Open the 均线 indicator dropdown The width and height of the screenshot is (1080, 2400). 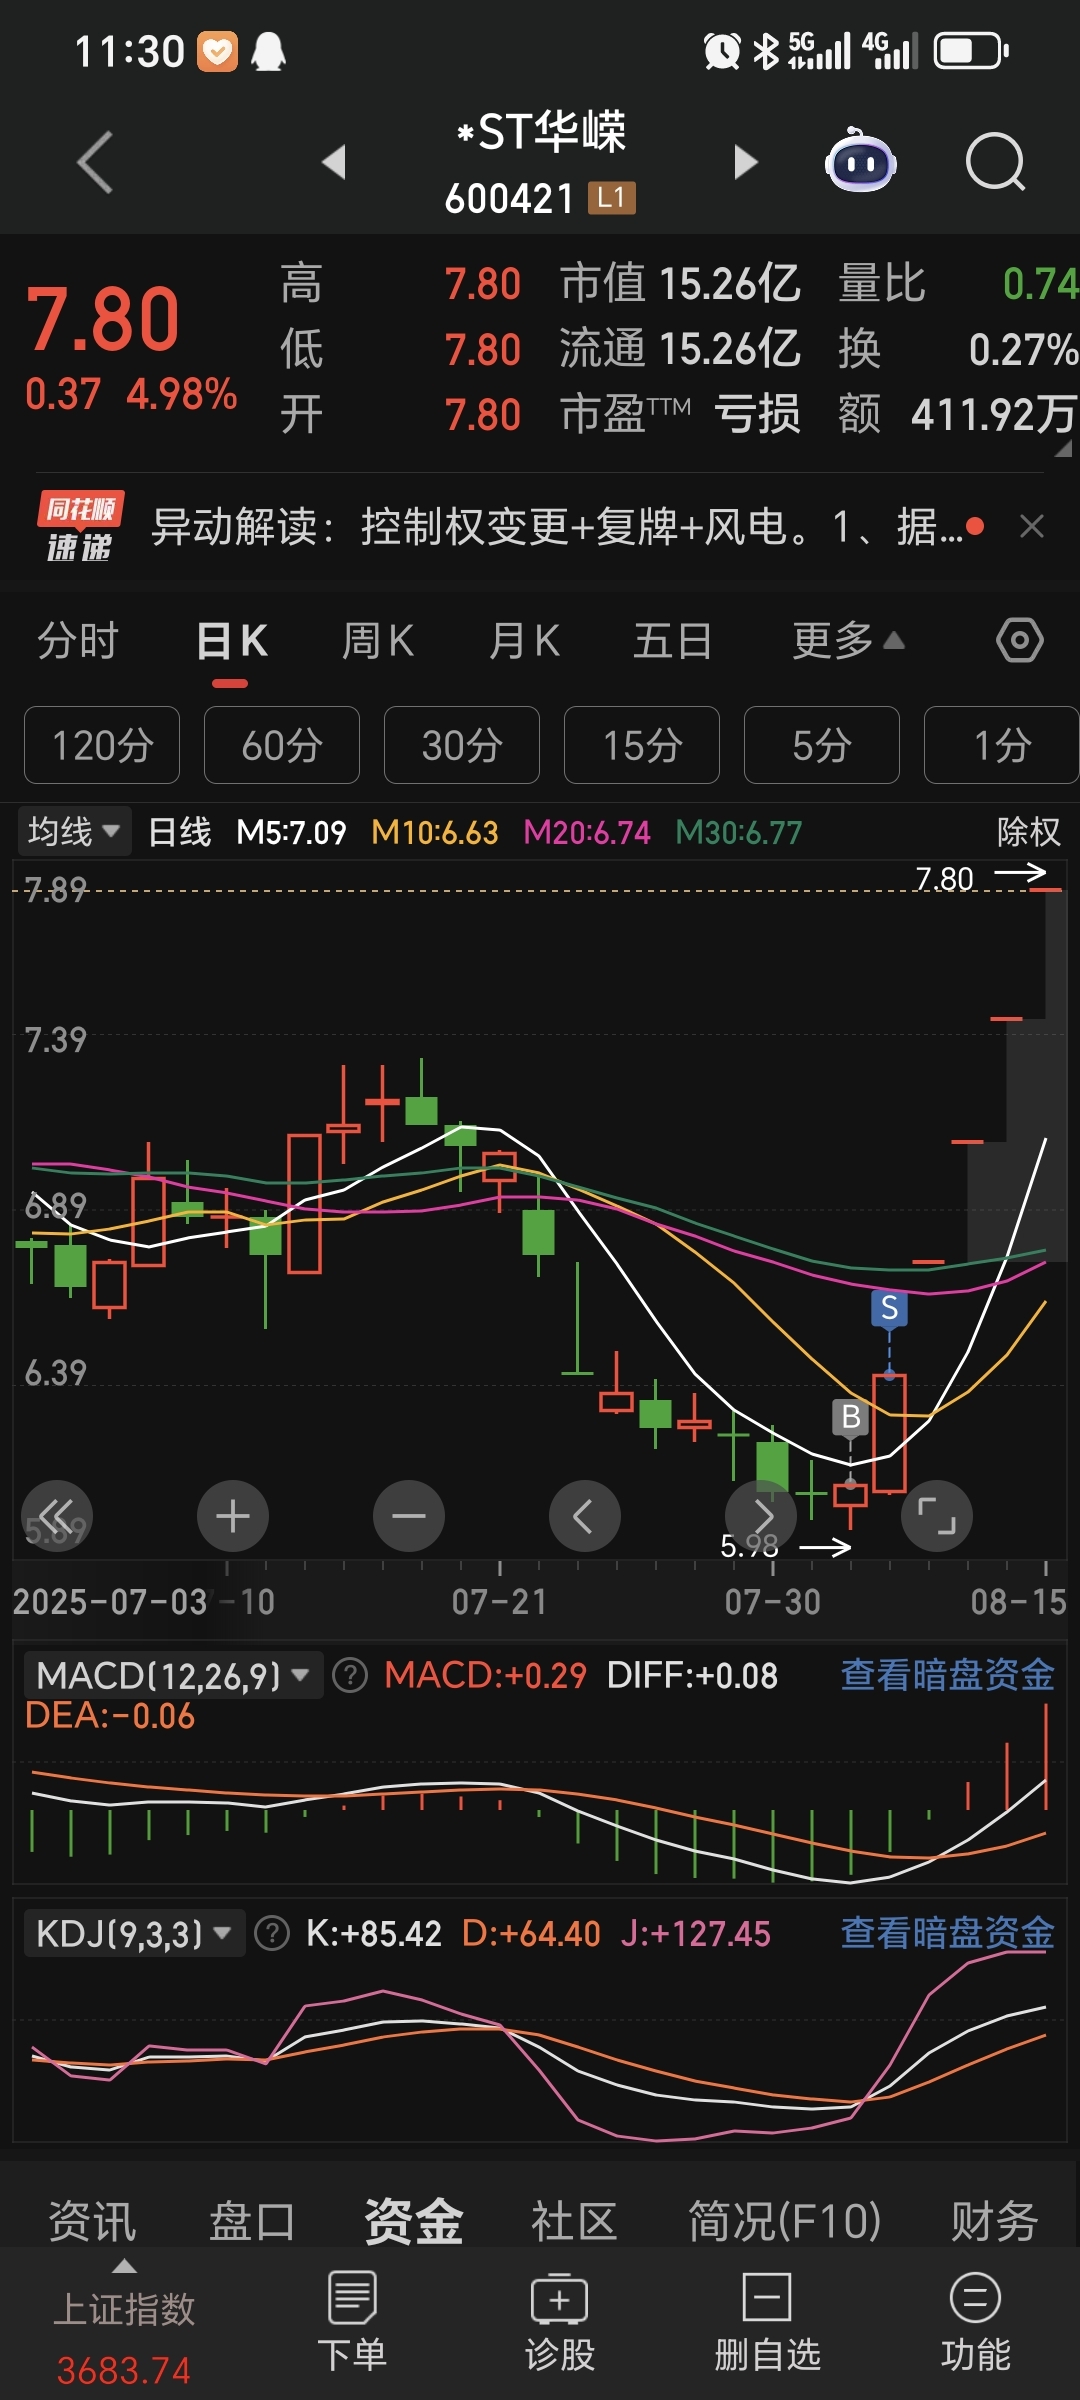pos(74,831)
